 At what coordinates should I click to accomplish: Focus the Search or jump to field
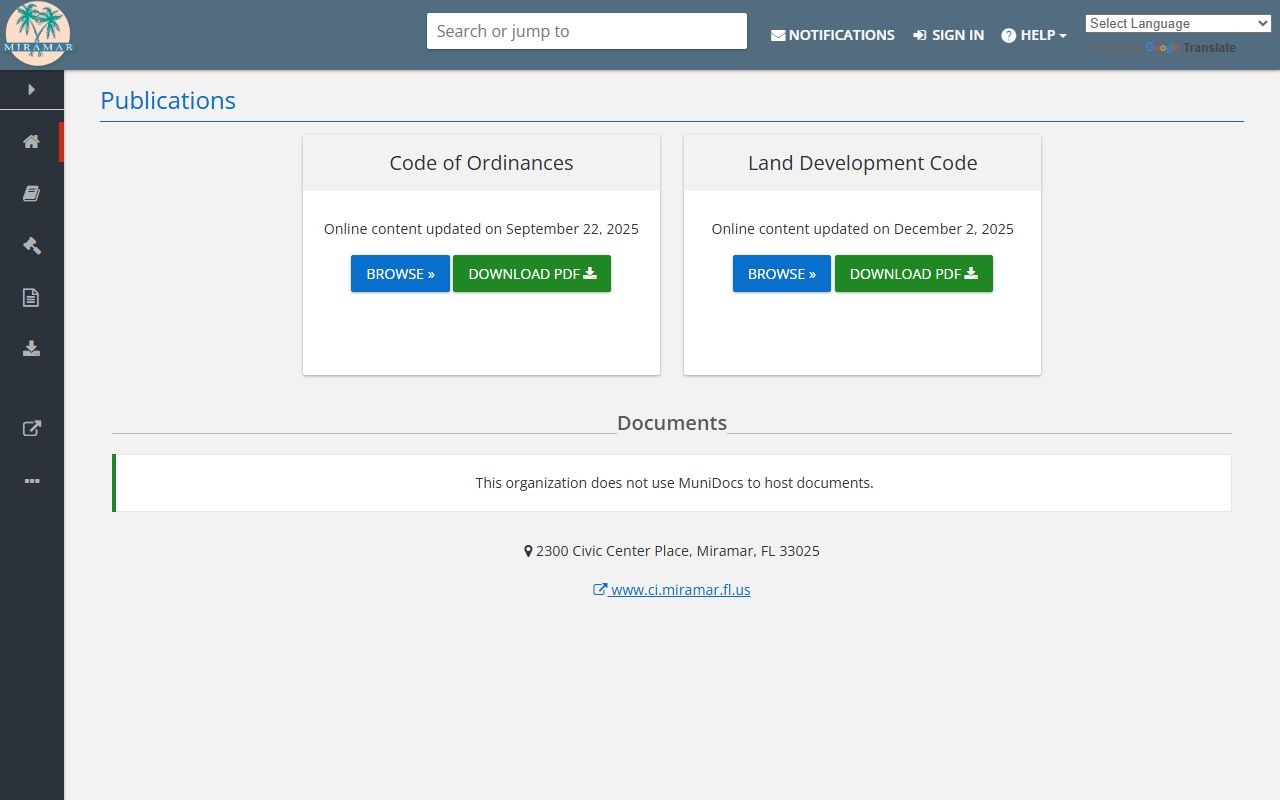(586, 31)
